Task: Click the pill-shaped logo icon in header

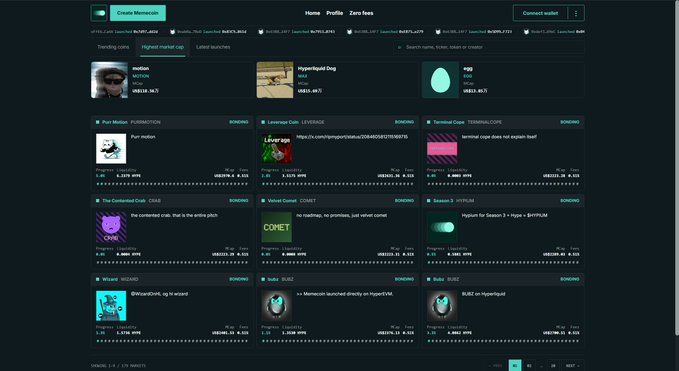Action: pos(99,13)
